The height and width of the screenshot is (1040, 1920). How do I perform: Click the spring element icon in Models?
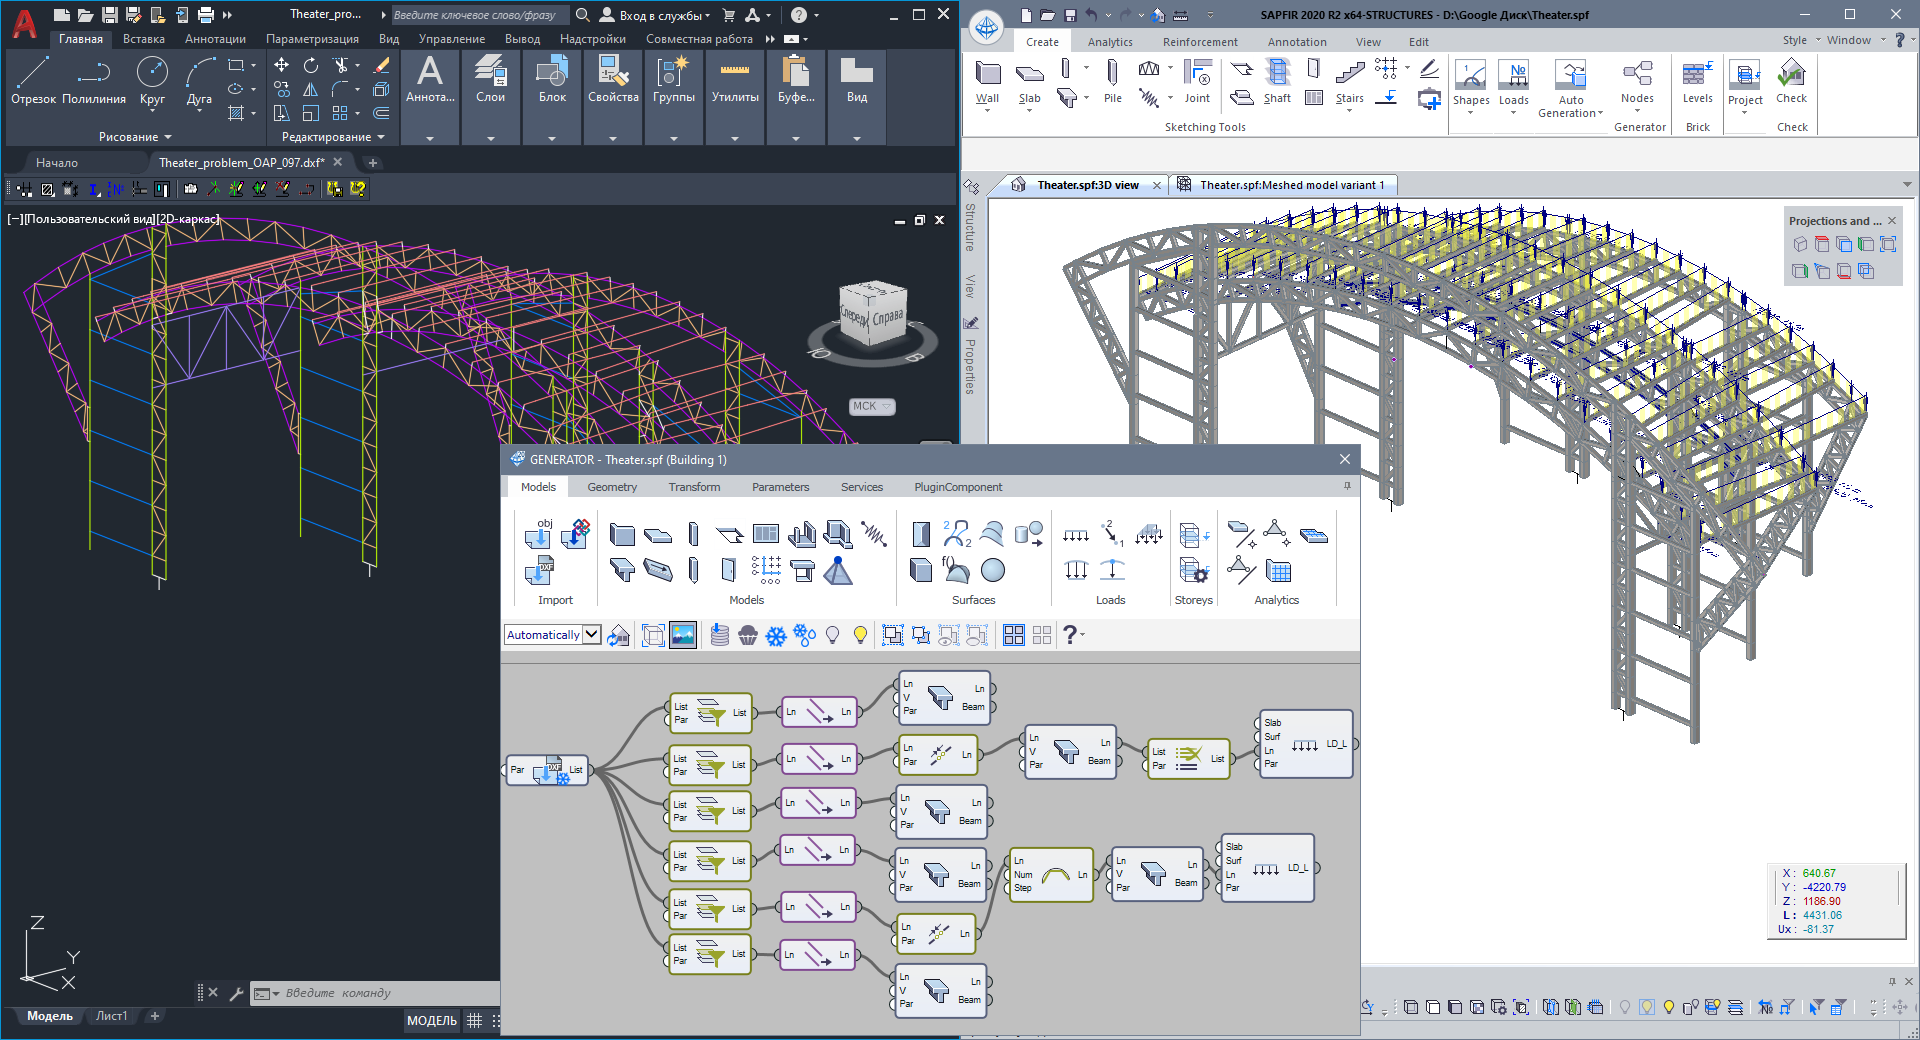point(874,534)
